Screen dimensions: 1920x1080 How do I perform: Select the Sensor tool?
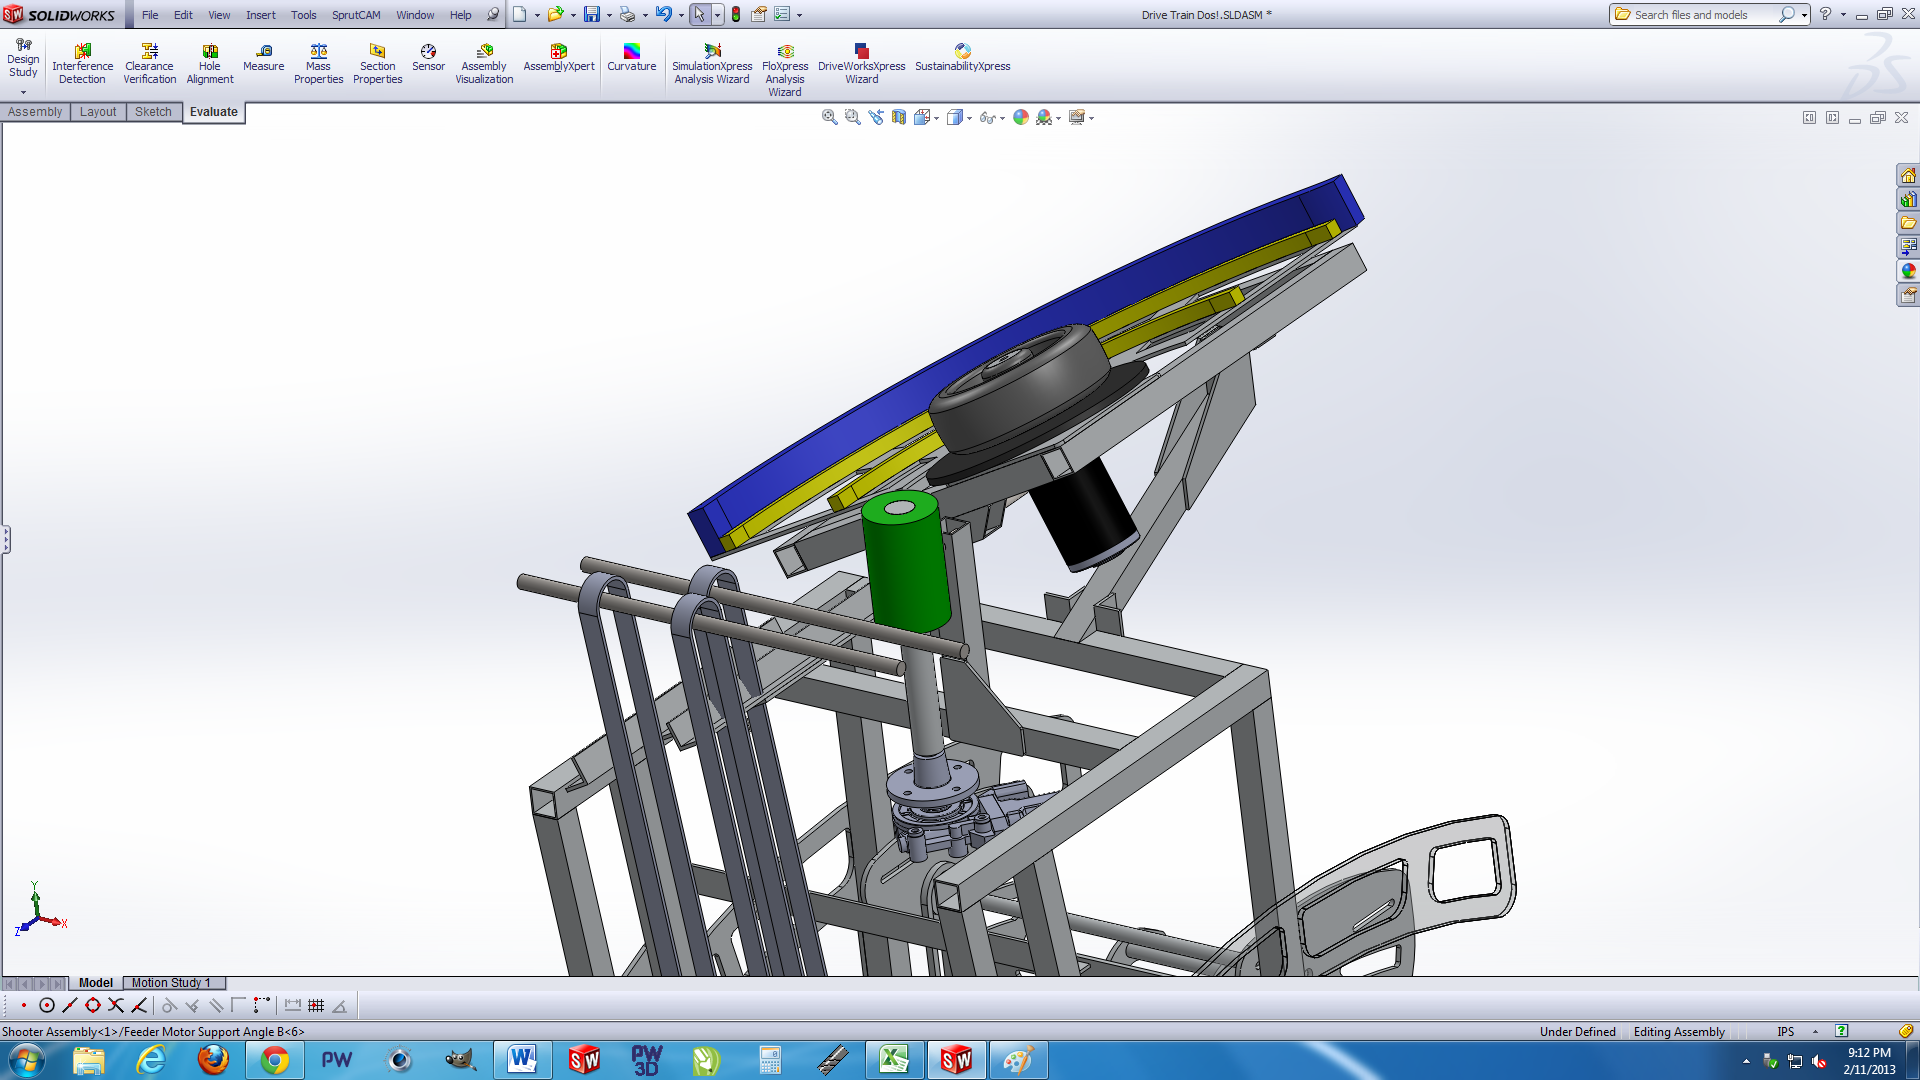pos(428,58)
